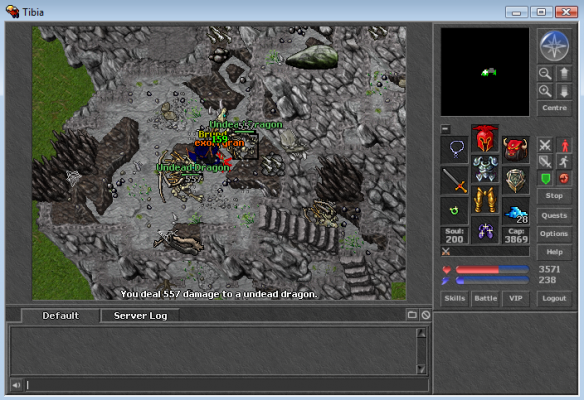Click the mana lightning icon
The width and height of the screenshot is (584, 400).
click(x=446, y=280)
